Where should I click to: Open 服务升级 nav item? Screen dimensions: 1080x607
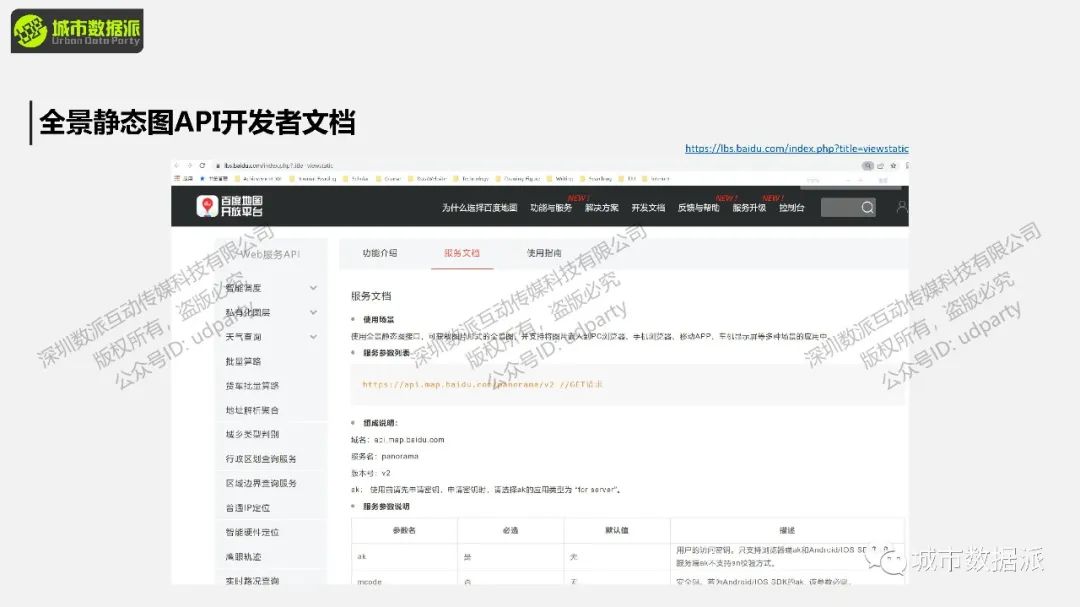point(749,207)
